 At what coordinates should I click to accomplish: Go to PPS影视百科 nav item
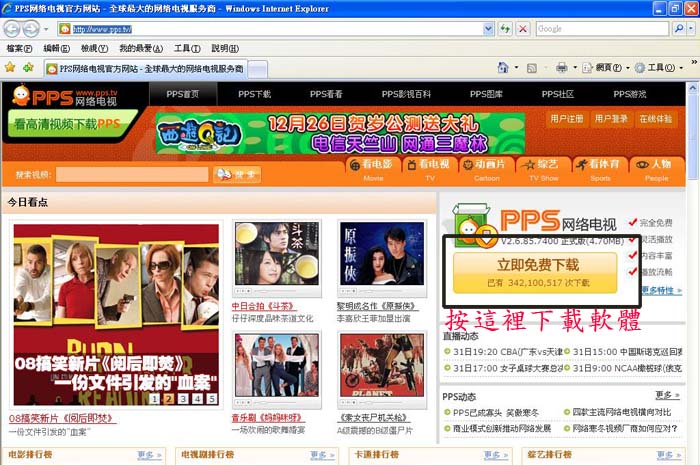(406, 94)
